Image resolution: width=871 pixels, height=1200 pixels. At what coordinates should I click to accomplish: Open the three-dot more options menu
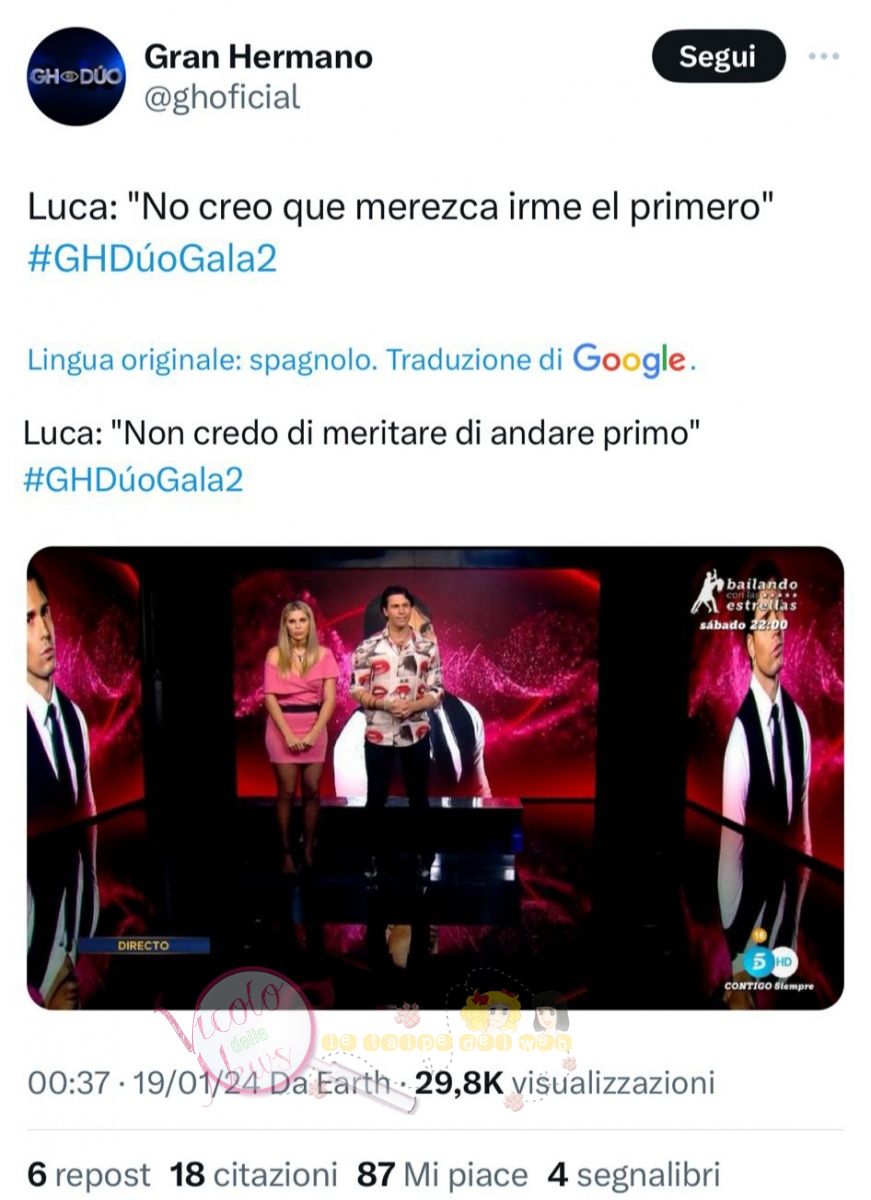(x=823, y=56)
